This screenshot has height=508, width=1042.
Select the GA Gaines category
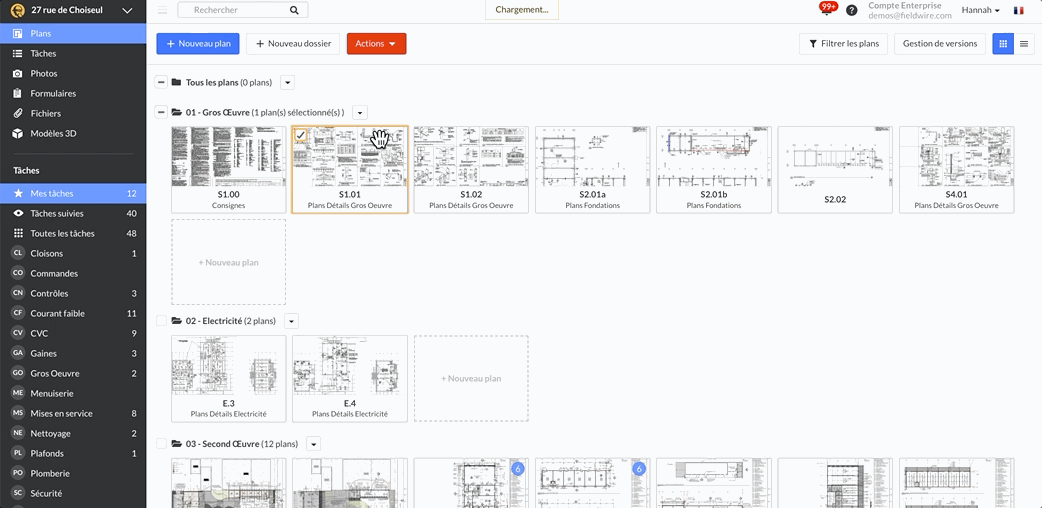coord(73,353)
